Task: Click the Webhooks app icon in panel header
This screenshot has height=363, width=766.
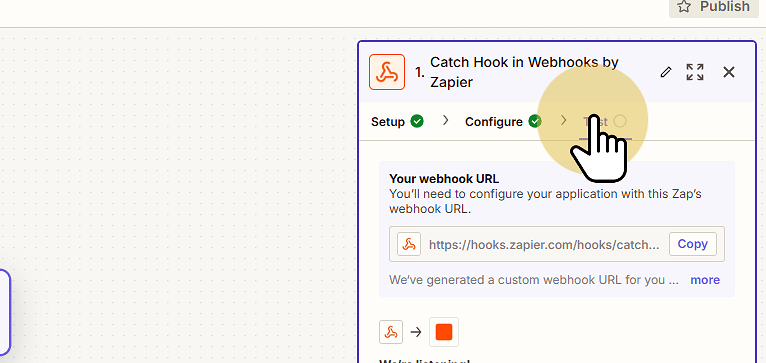Action: pyautogui.click(x=387, y=72)
